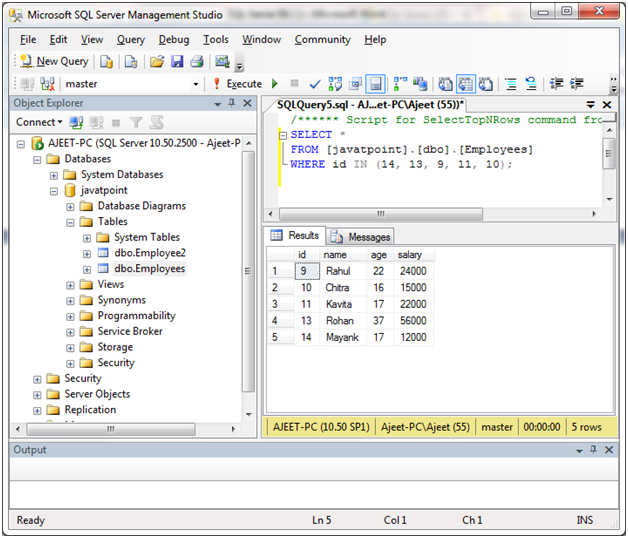Click the Comment out lines icon
This screenshot has width=628, height=538.
pyautogui.click(x=511, y=84)
